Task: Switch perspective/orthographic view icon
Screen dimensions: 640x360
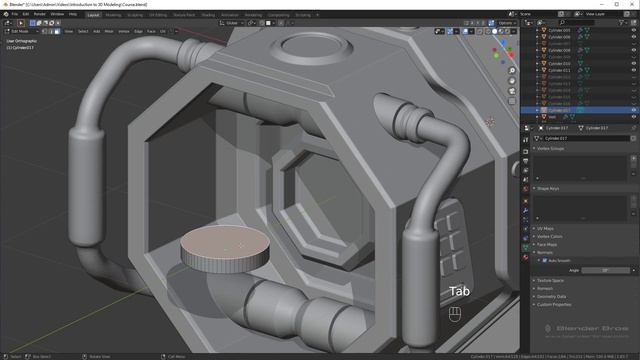Action: coord(512,101)
